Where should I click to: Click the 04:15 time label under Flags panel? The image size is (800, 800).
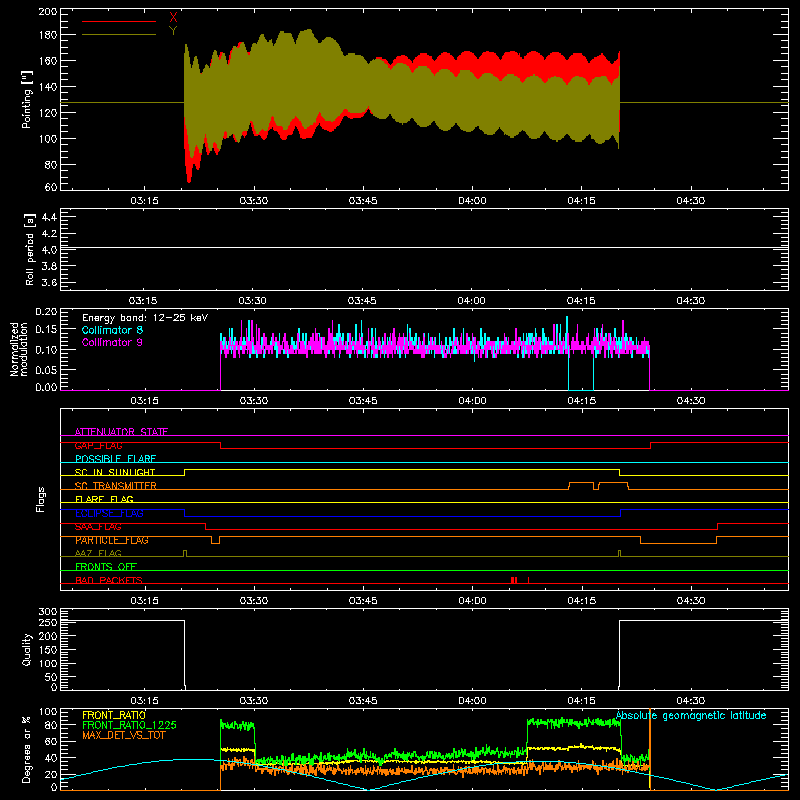click(x=582, y=601)
